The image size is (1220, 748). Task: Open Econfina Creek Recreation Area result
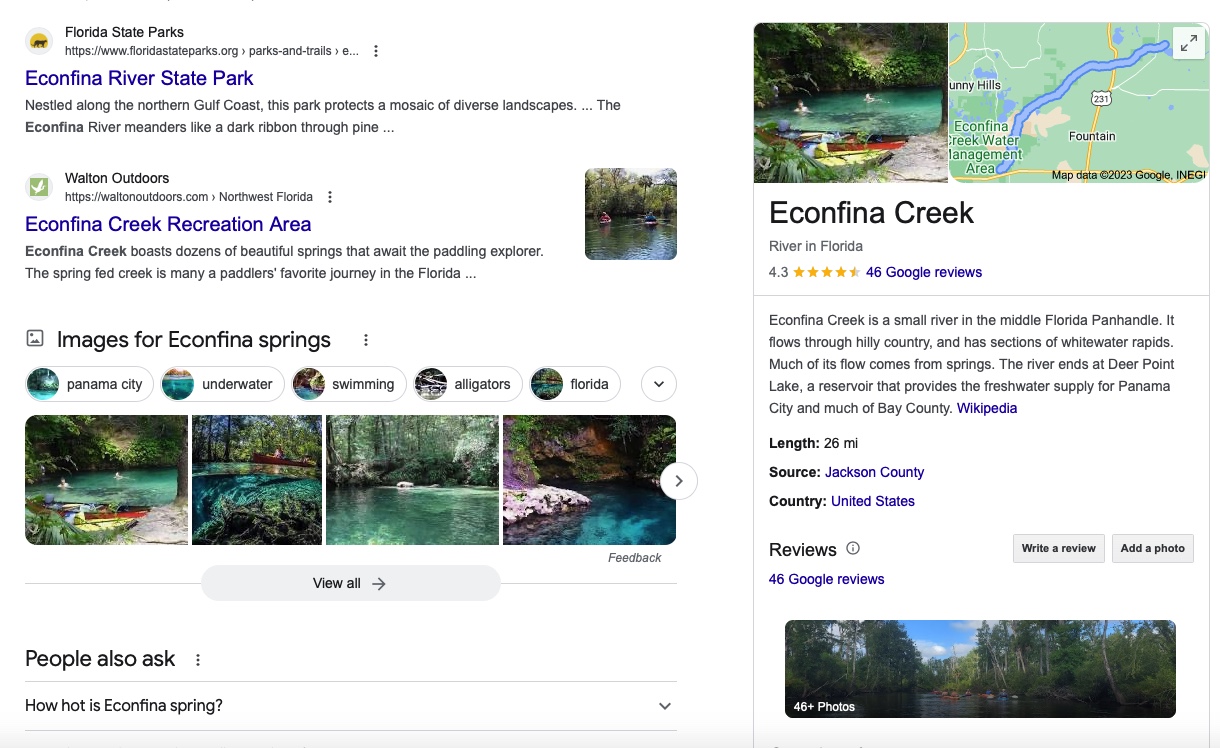(x=168, y=224)
